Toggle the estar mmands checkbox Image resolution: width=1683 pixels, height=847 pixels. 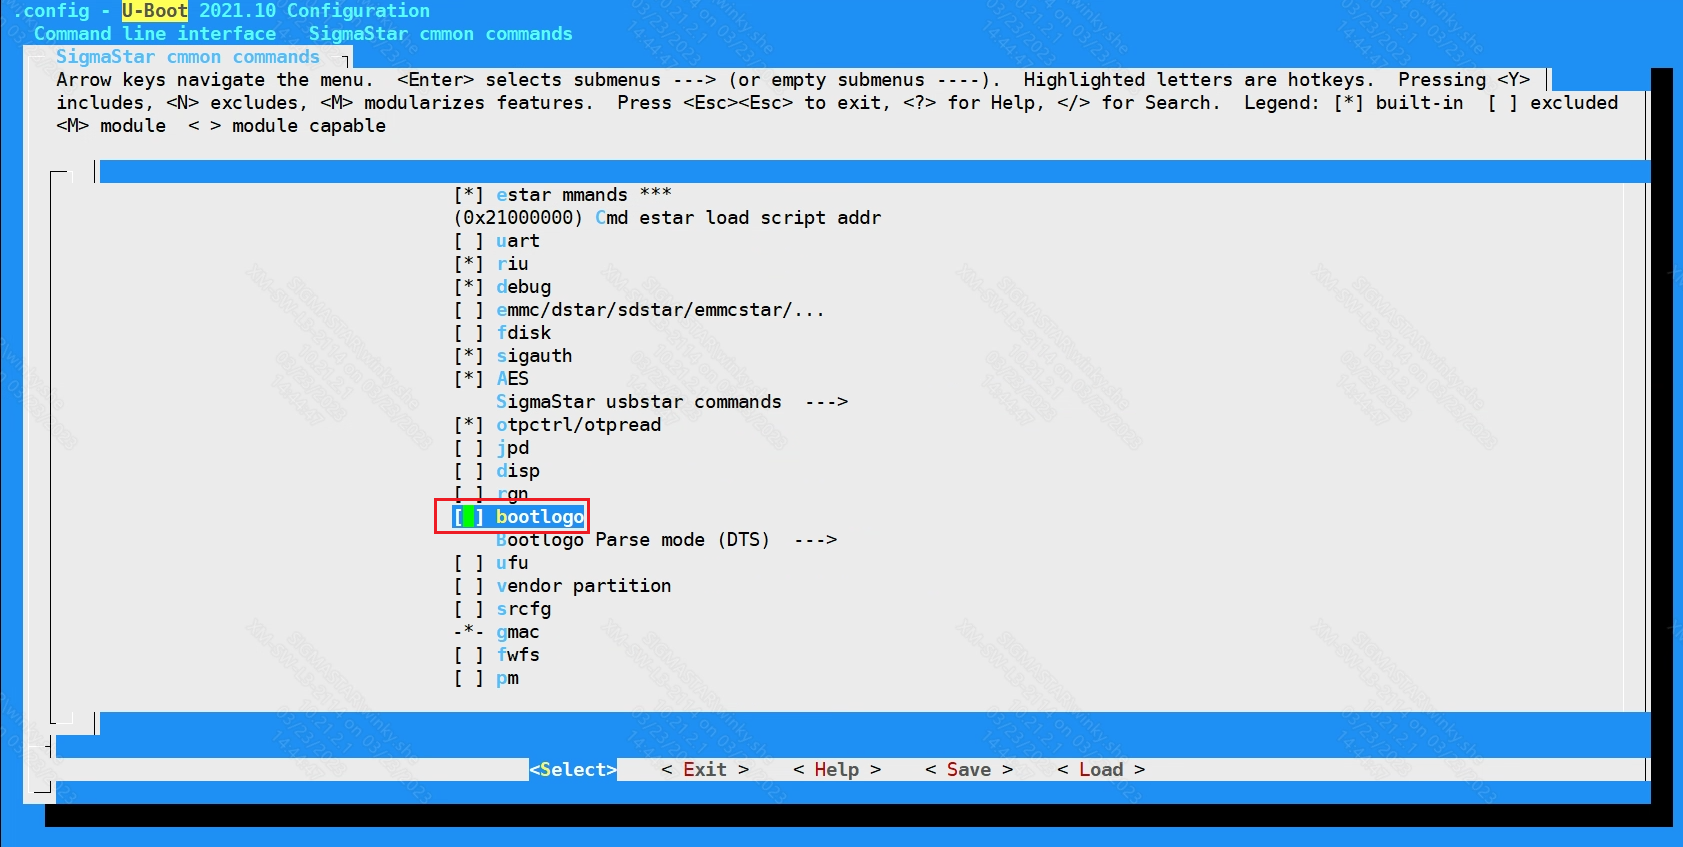(x=468, y=195)
